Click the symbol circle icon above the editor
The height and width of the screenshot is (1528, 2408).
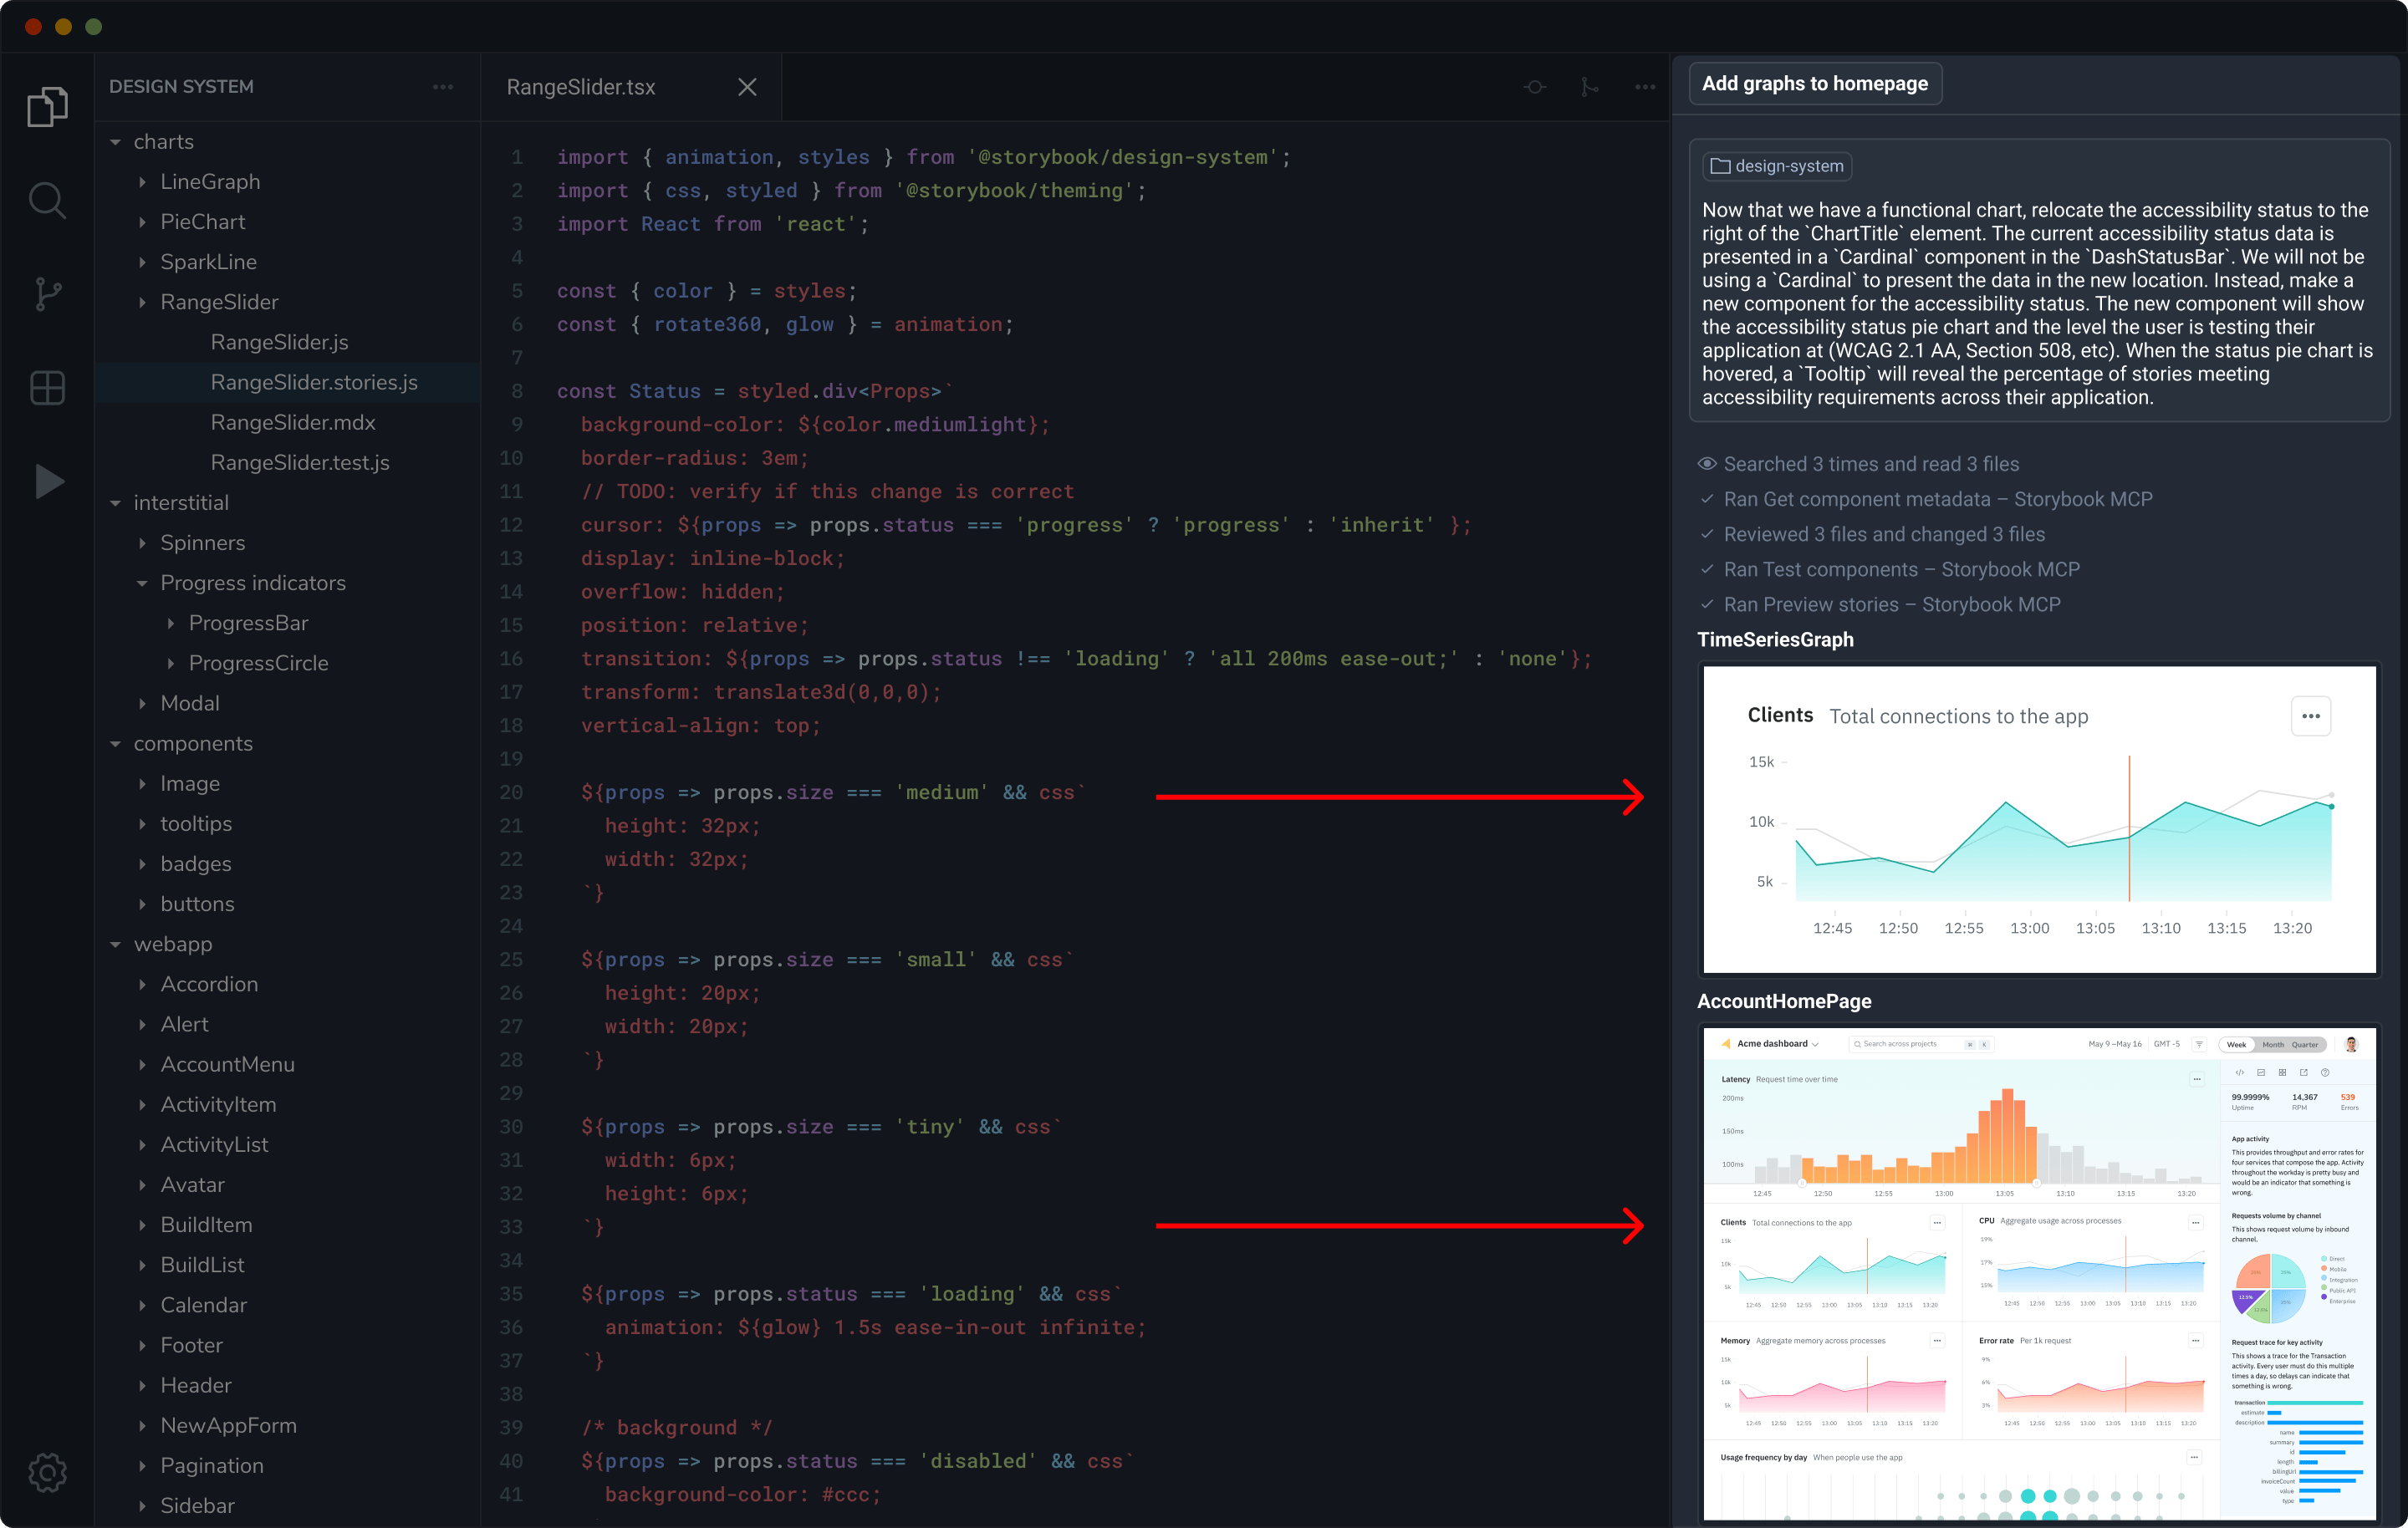click(x=1534, y=87)
